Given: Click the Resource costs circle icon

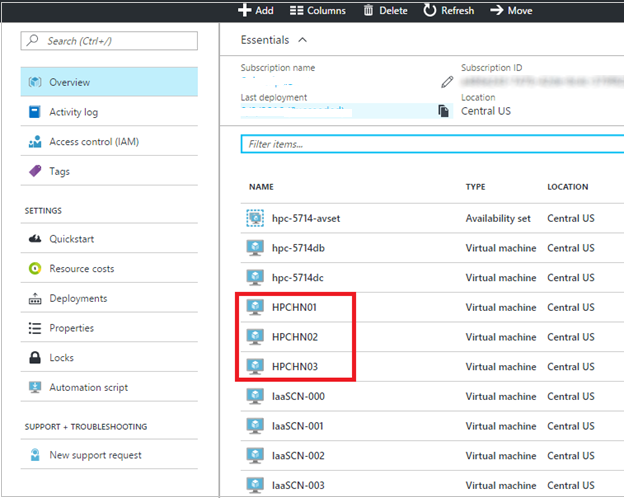Looking at the screenshot, I should click(35, 269).
